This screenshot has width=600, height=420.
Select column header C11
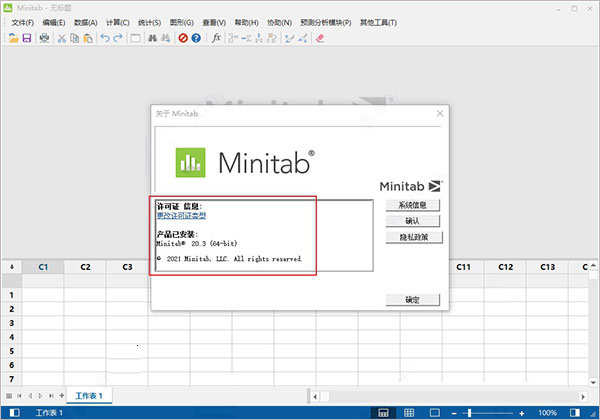click(463, 267)
